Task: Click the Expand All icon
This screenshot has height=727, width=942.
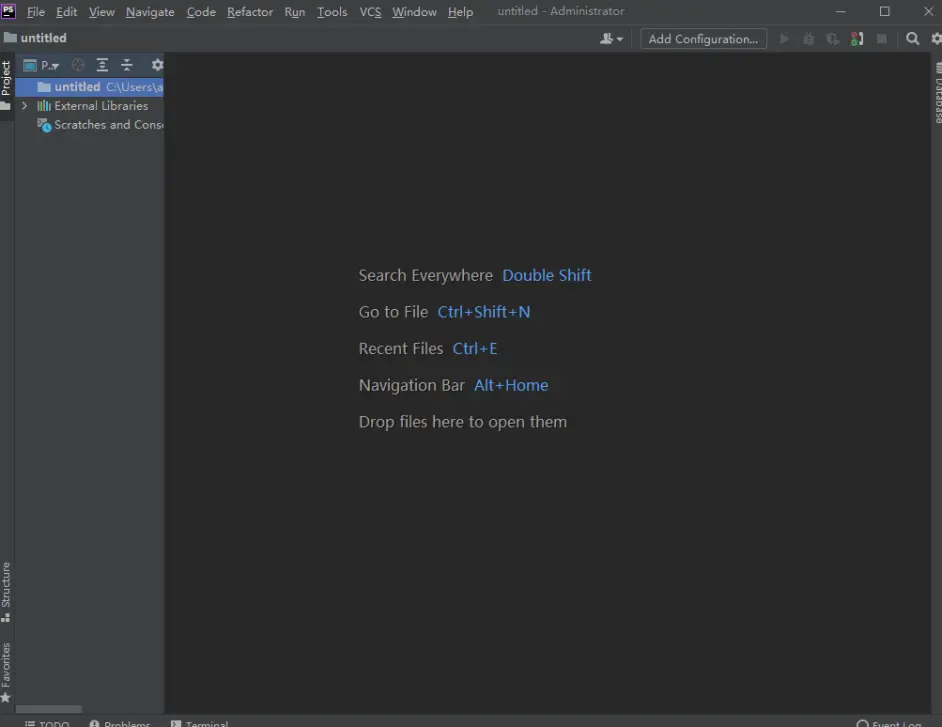Action: click(102, 65)
